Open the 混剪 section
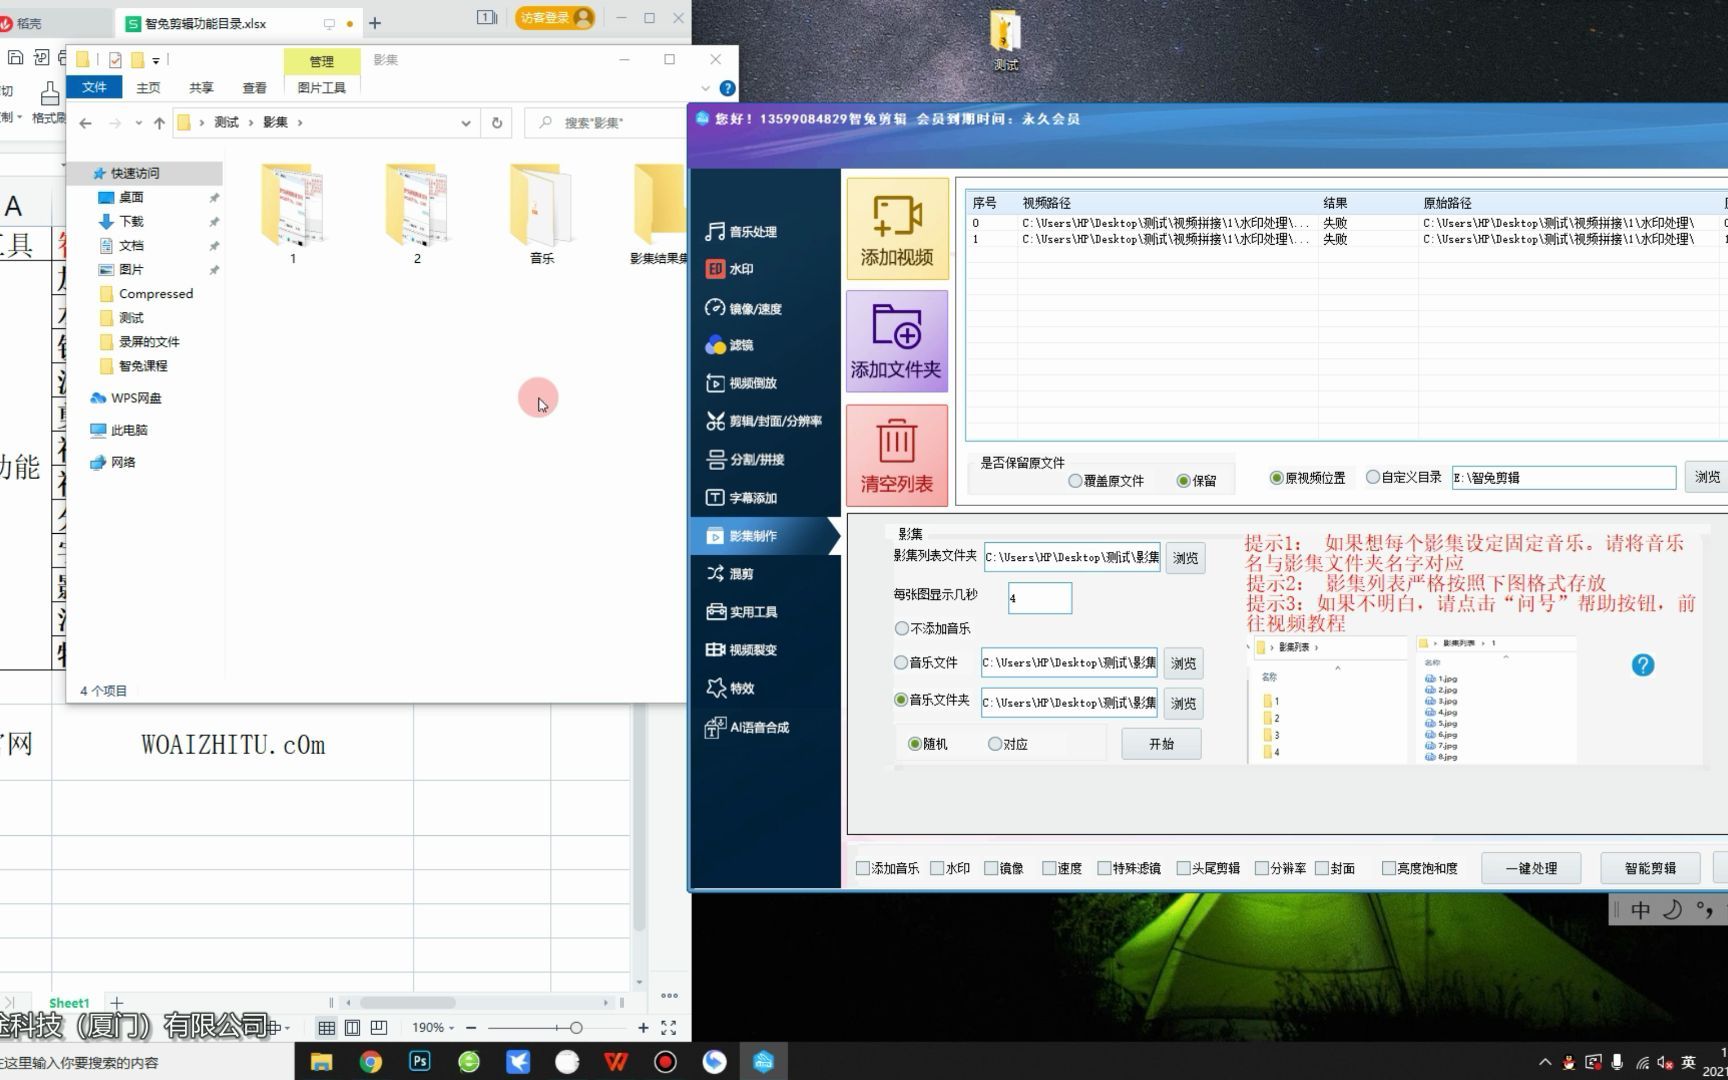Viewport: 1728px width, 1080px height. click(729, 574)
